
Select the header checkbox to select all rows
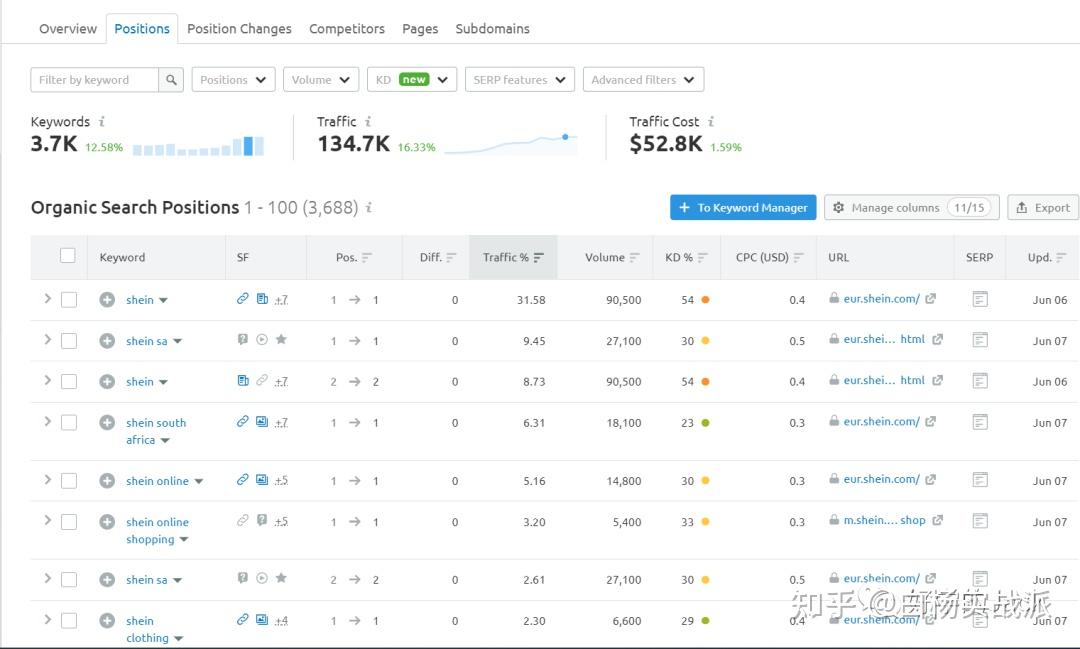pyautogui.click(x=68, y=255)
